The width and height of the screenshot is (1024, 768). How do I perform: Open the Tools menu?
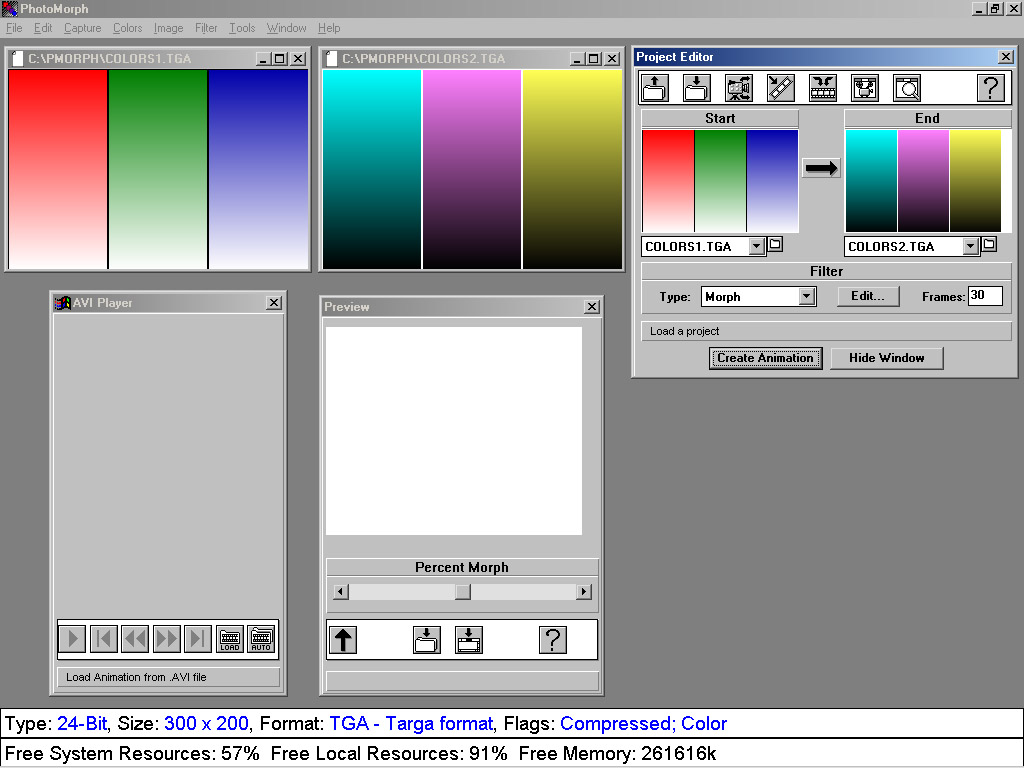click(x=242, y=28)
